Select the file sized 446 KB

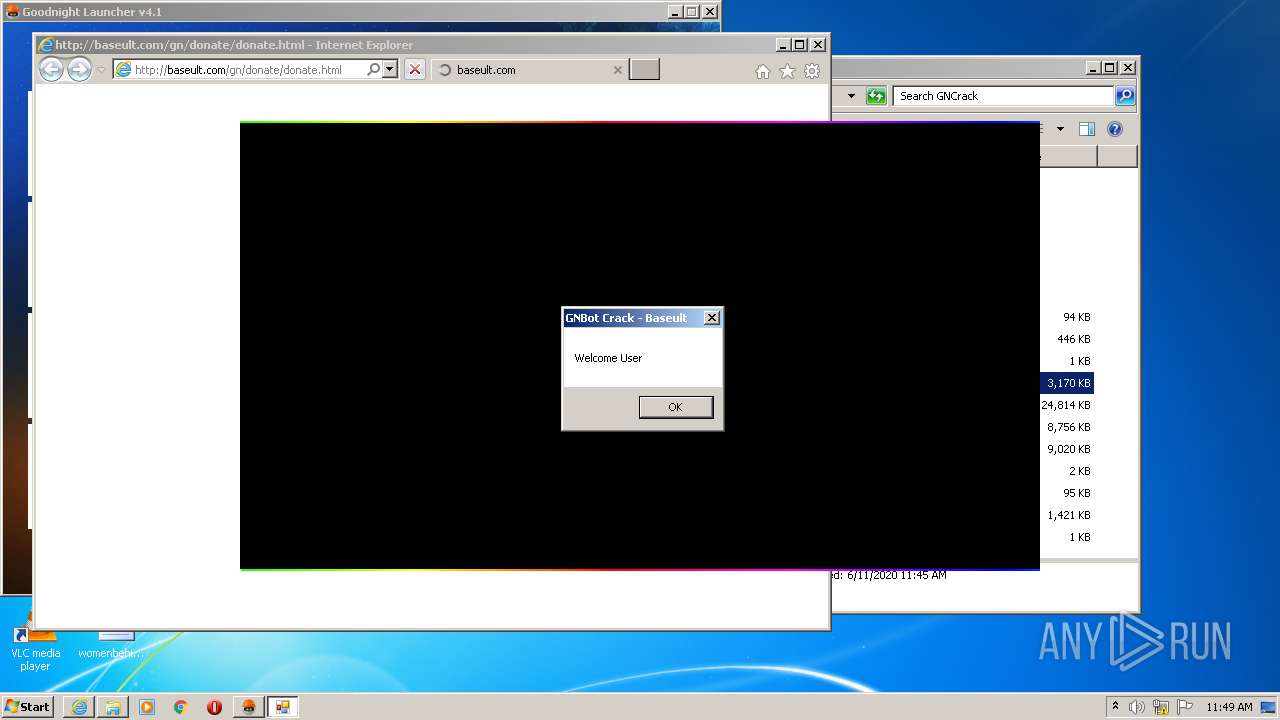pyautogui.click(x=1073, y=339)
